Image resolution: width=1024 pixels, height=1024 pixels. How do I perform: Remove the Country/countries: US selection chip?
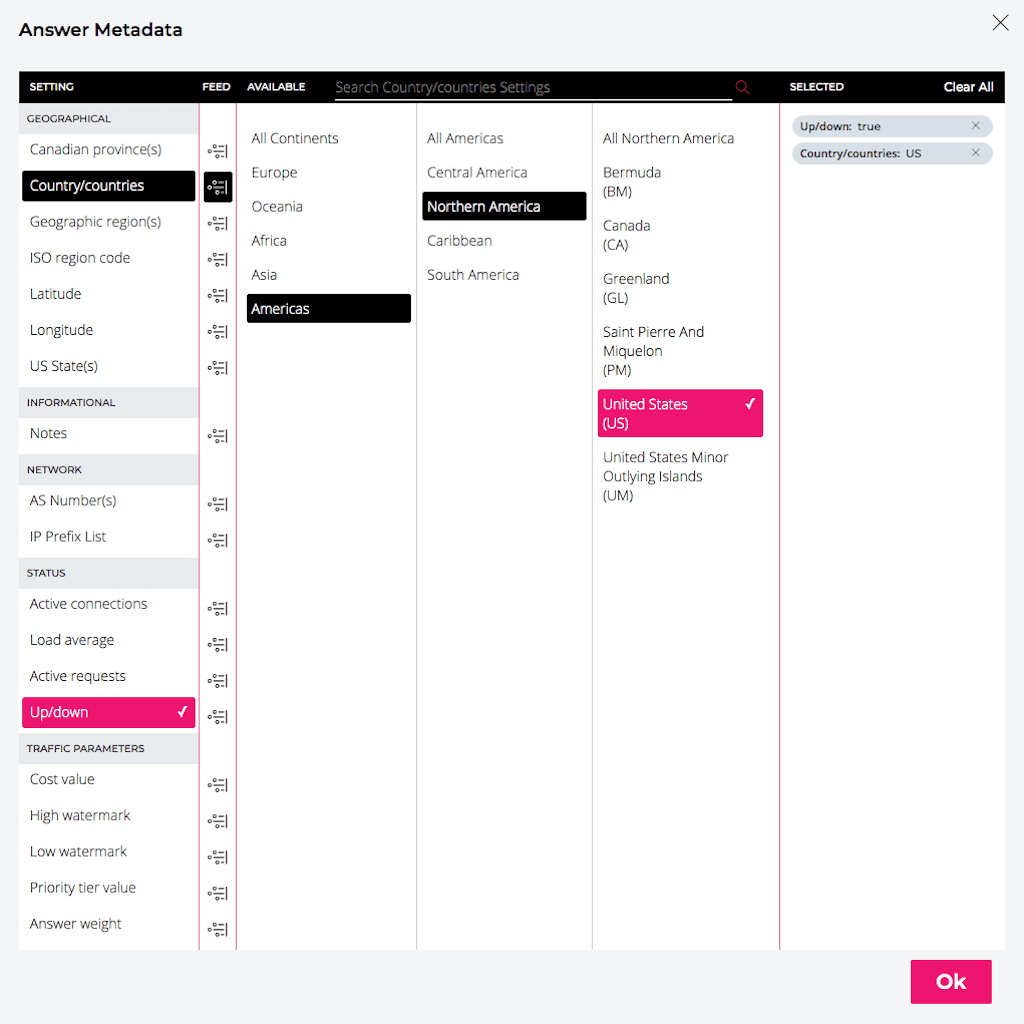click(x=977, y=153)
